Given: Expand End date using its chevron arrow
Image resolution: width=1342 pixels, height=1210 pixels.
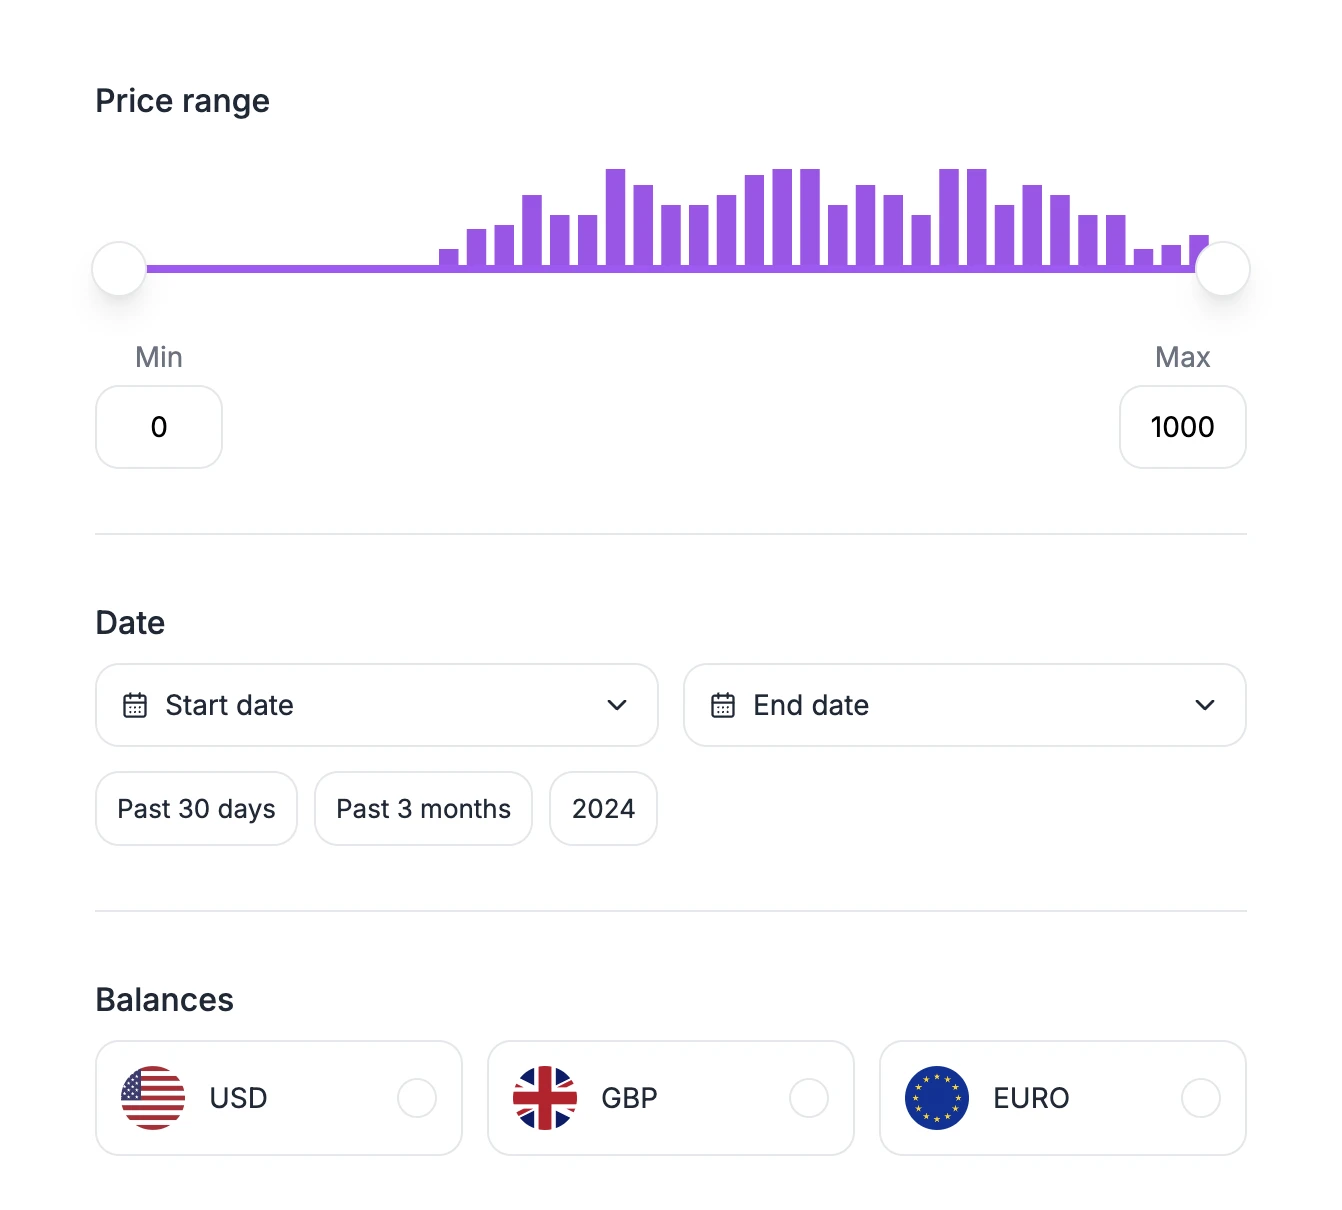Looking at the screenshot, I should click(1205, 705).
